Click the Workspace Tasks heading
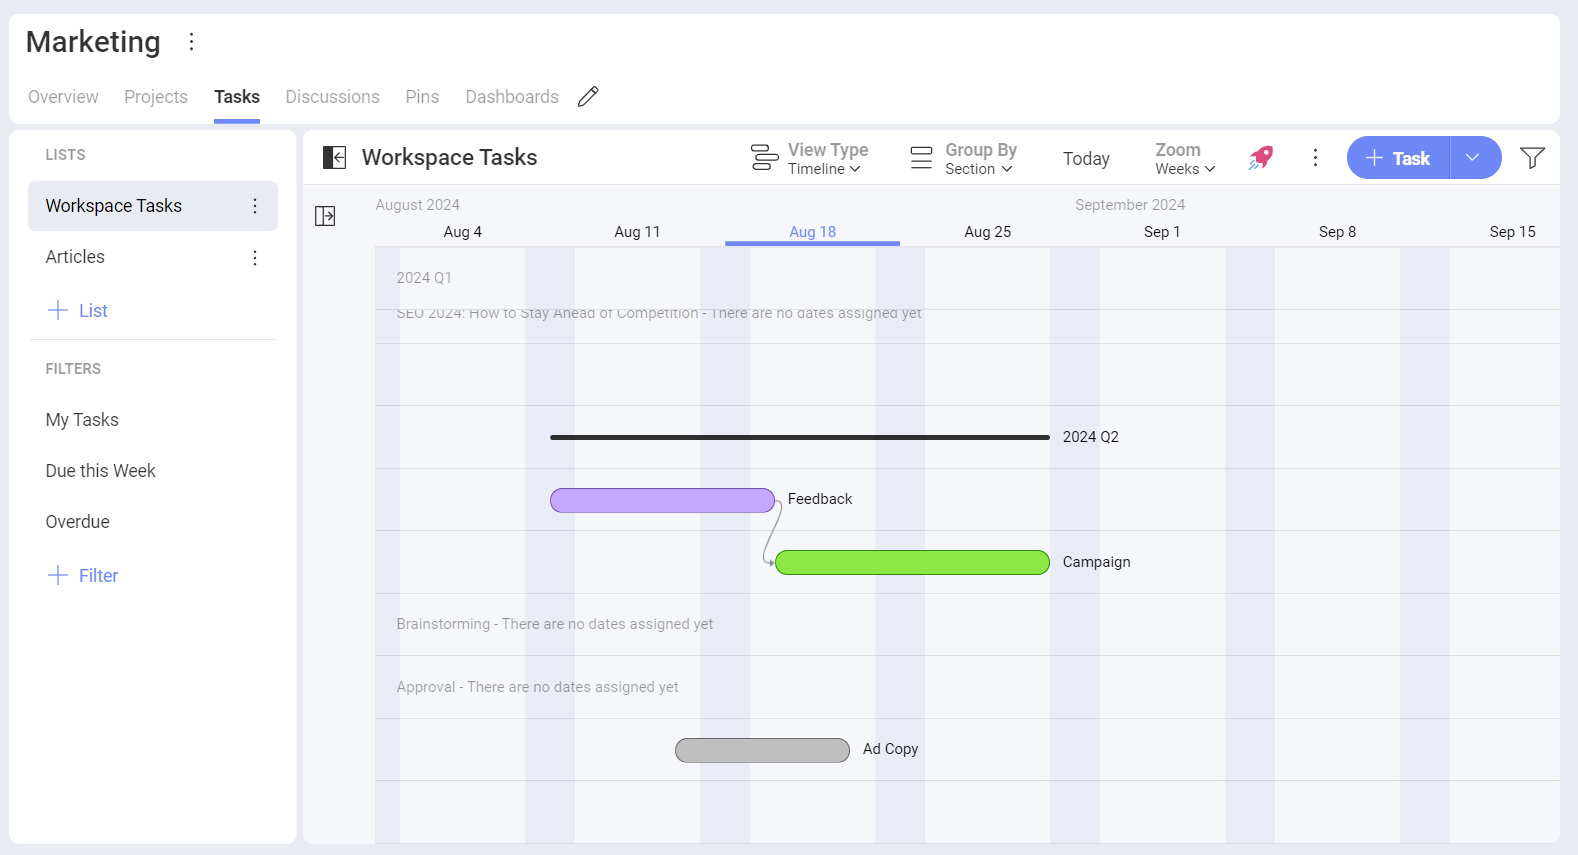 pos(449,157)
